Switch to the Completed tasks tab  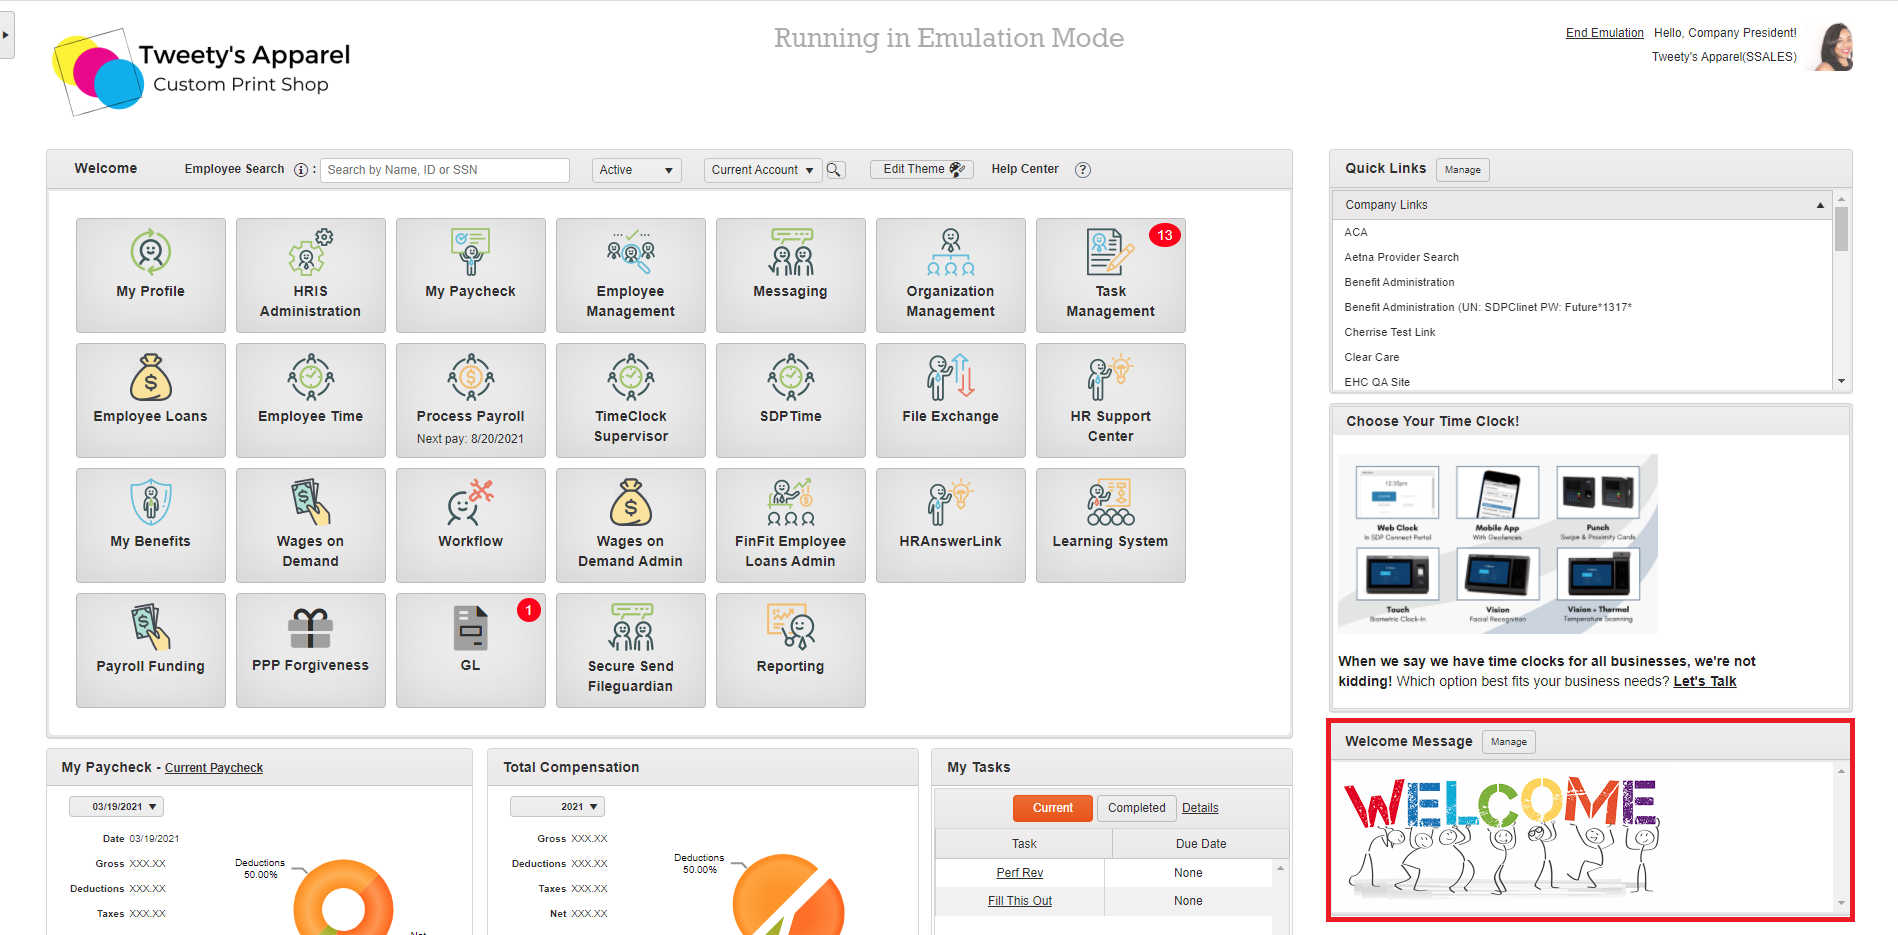click(1136, 808)
